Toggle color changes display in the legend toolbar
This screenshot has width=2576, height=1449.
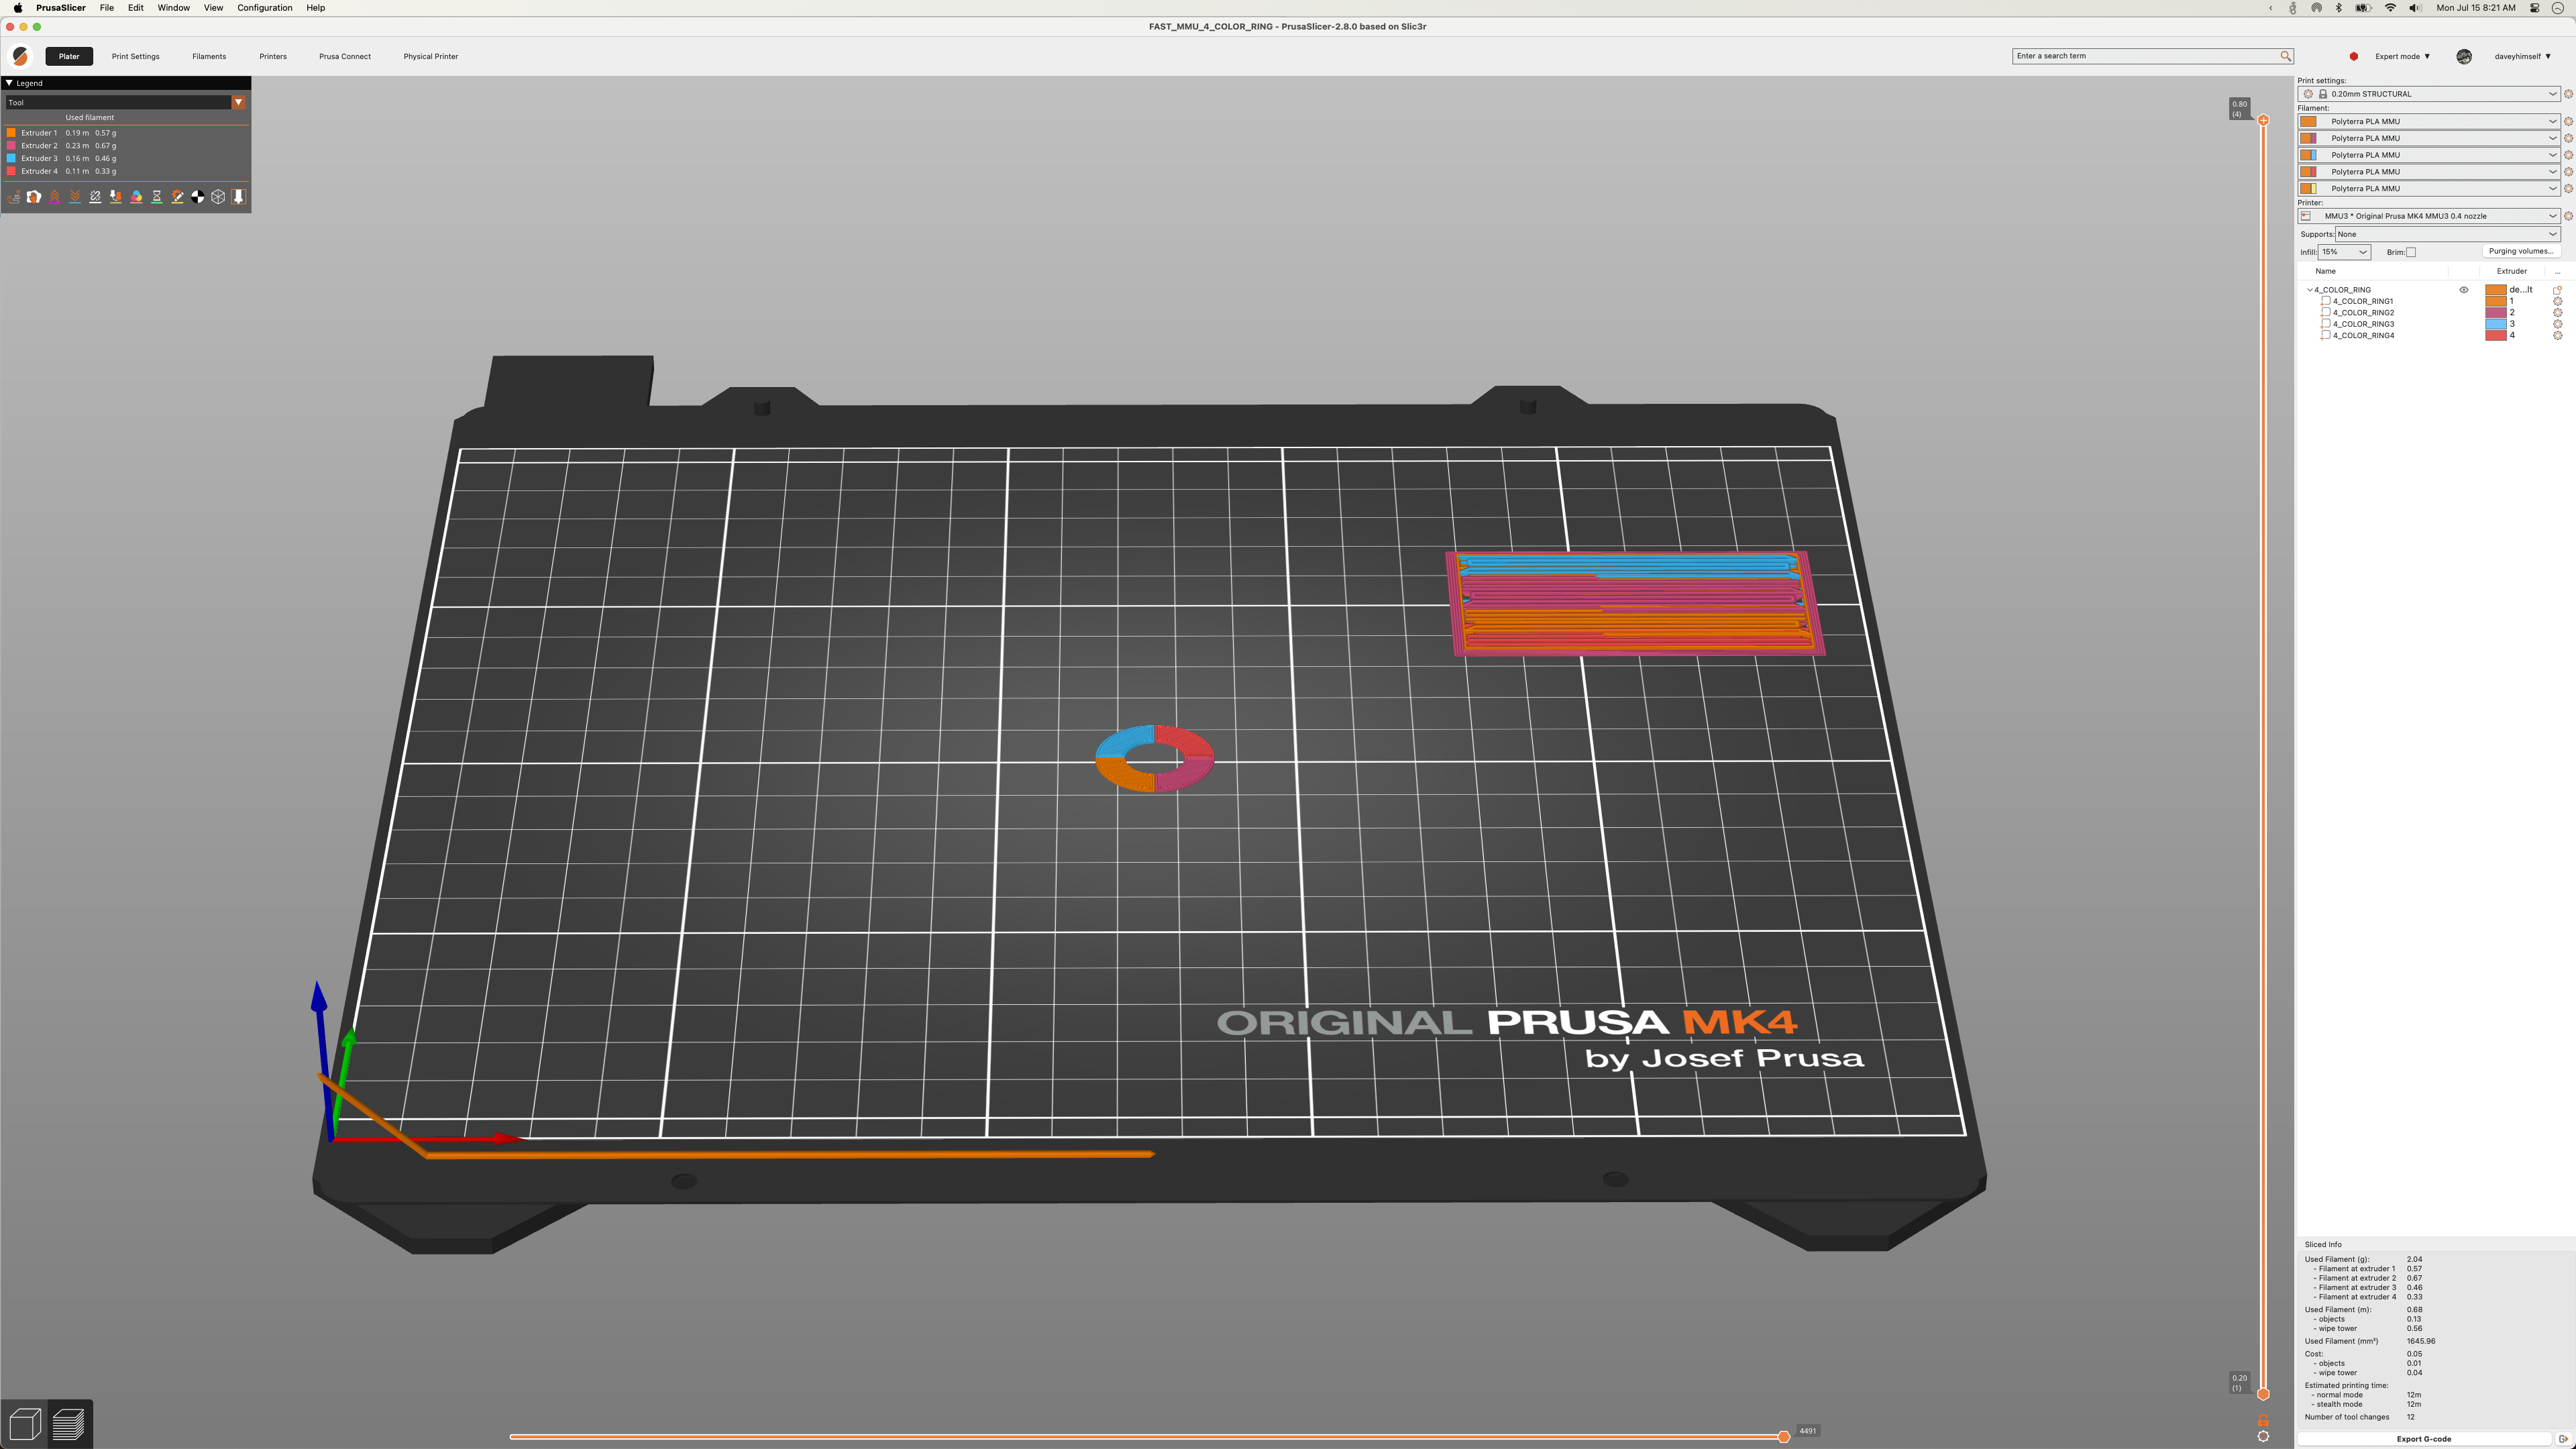(x=136, y=197)
